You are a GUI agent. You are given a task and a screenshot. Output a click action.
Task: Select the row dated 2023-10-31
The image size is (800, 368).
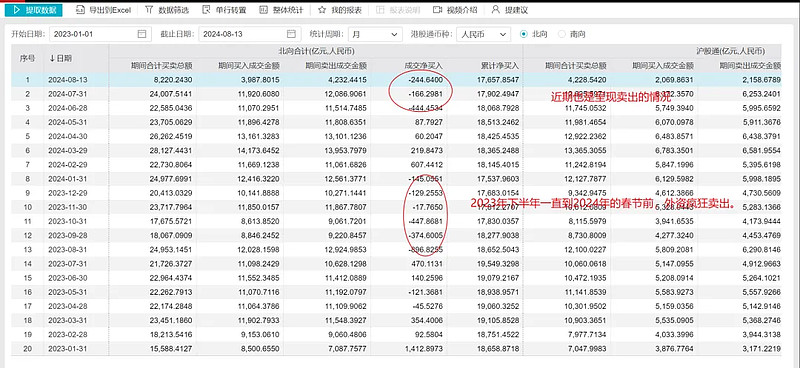pyautogui.click(x=396, y=221)
